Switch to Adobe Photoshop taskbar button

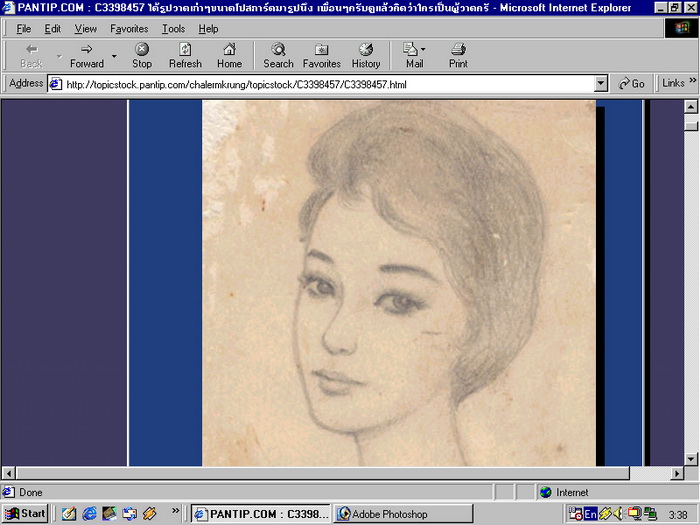point(403,514)
